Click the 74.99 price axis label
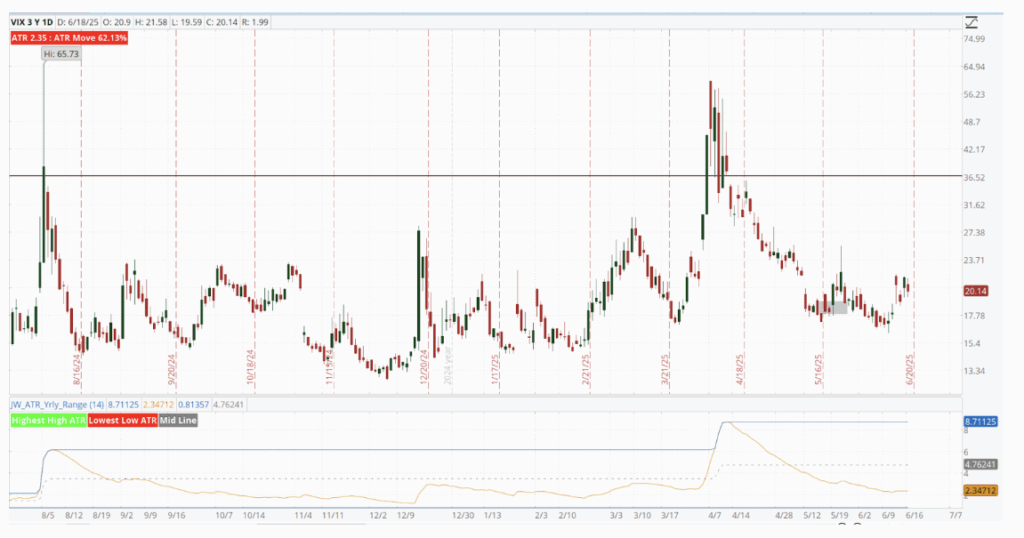The image size is (1024, 538). [x=974, y=39]
